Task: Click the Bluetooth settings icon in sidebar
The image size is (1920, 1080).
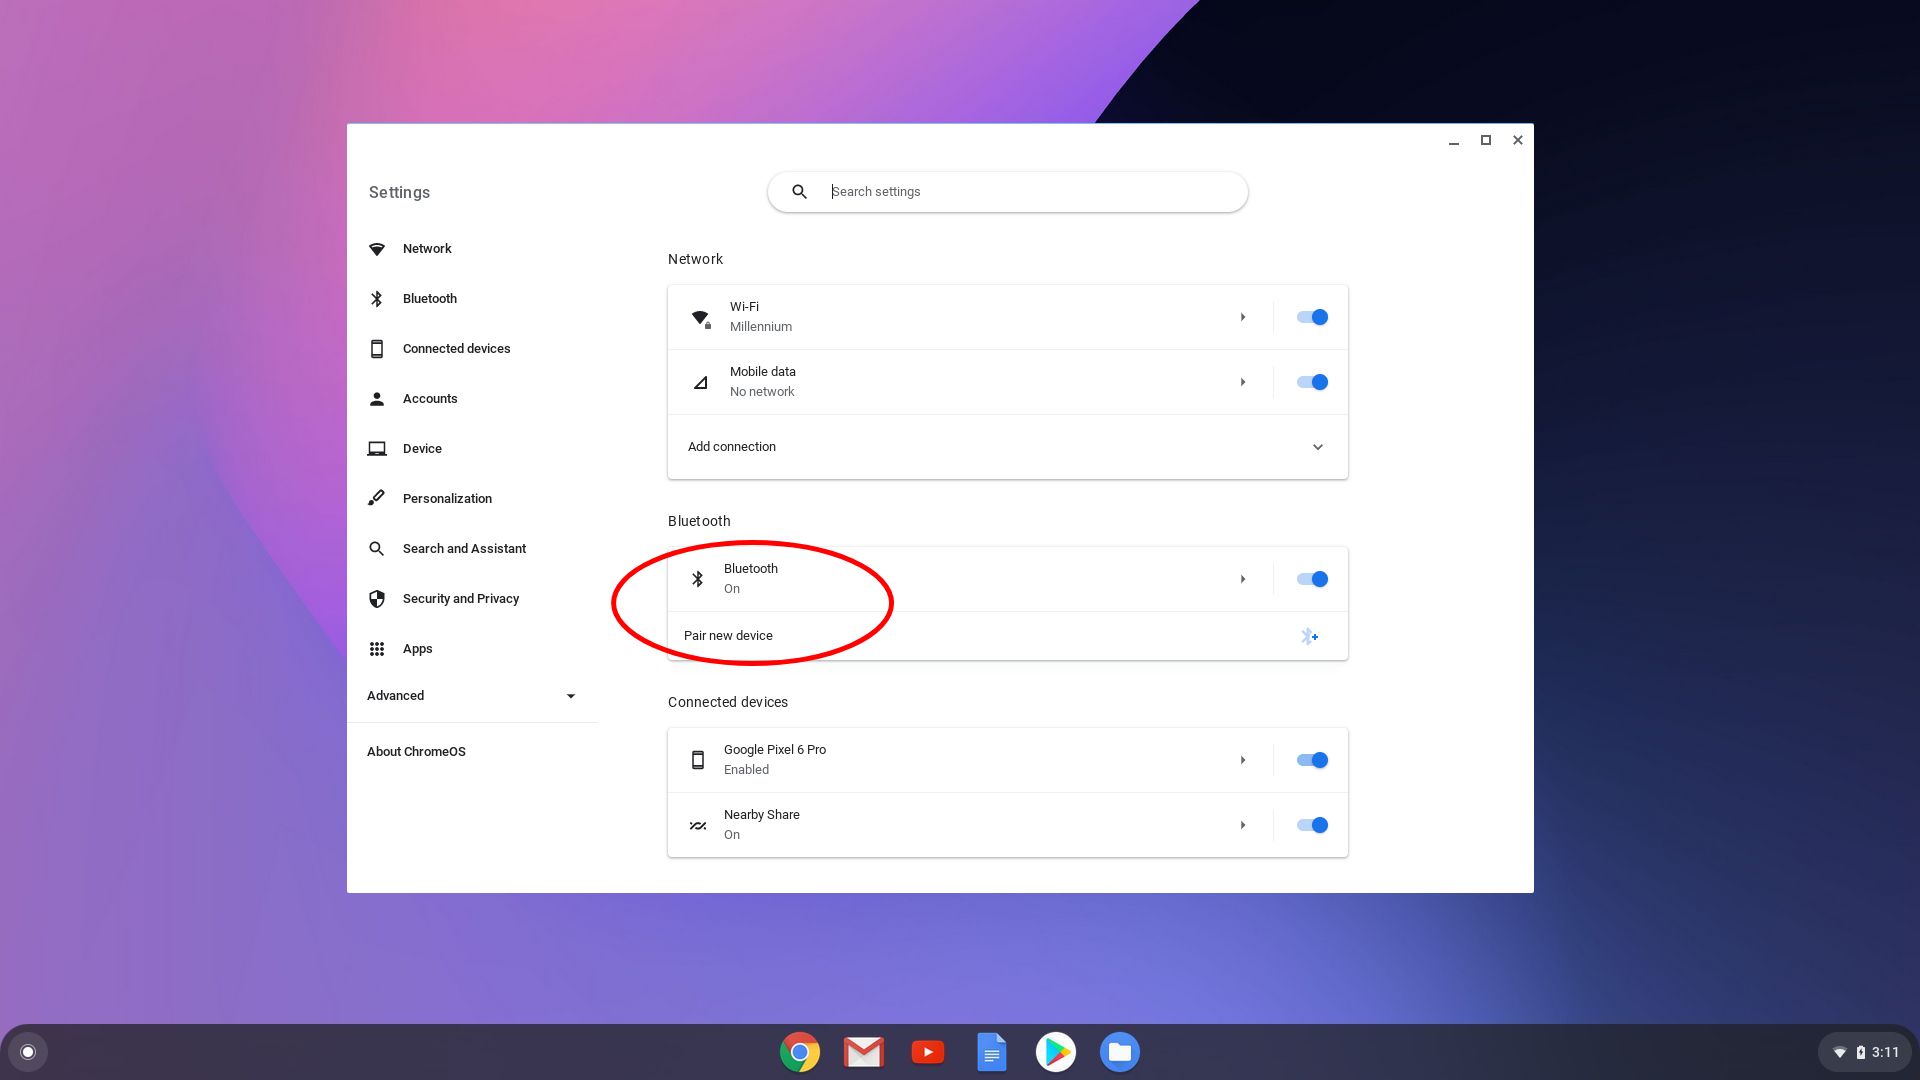Action: click(378, 297)
